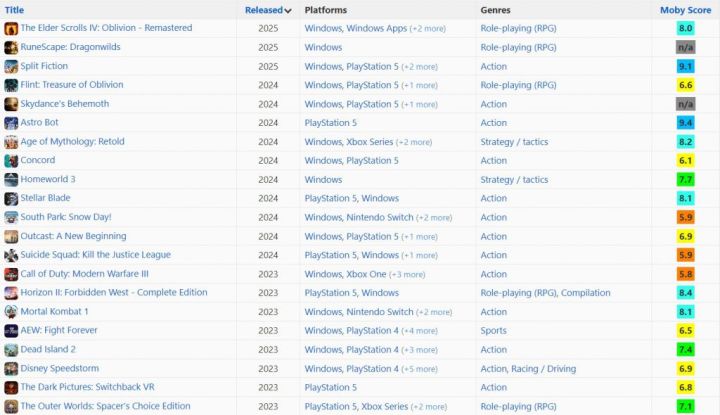
Task: Open the Homeworld 3 thumbnail icon
Action: [x=11, y=180]
